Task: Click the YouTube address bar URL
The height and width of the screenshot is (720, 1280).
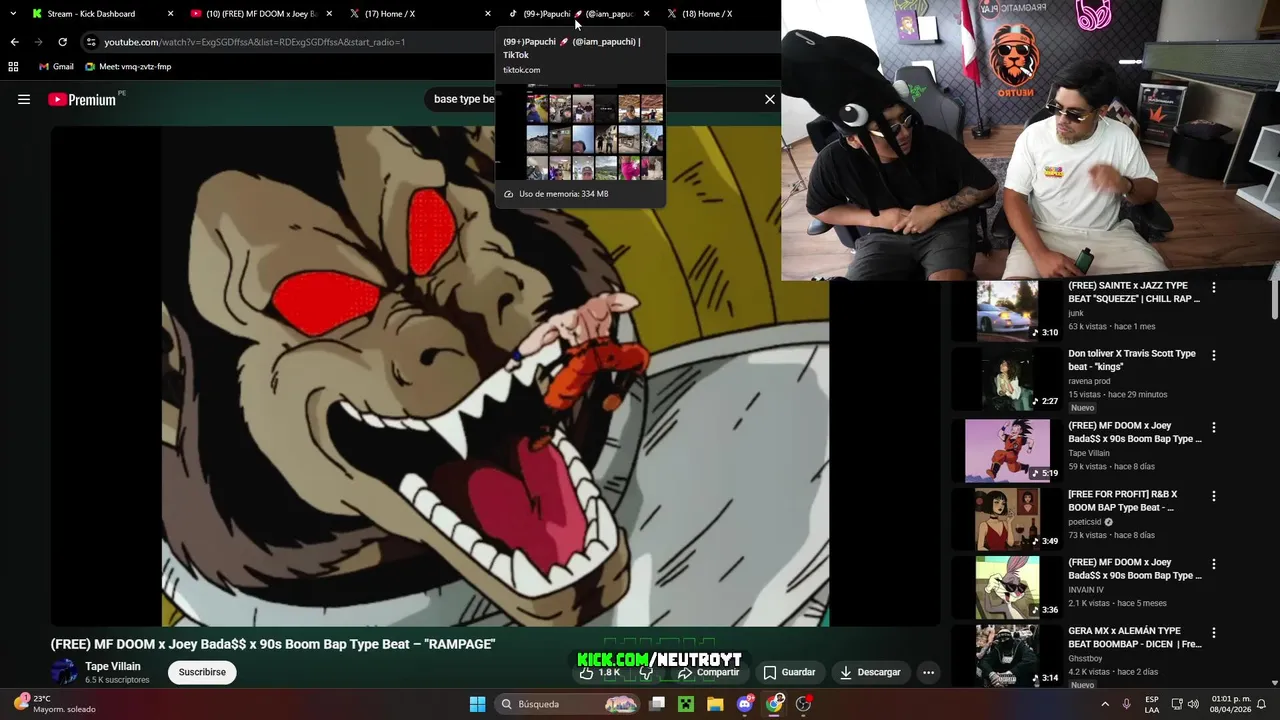Action: click(x=255, y=42)
